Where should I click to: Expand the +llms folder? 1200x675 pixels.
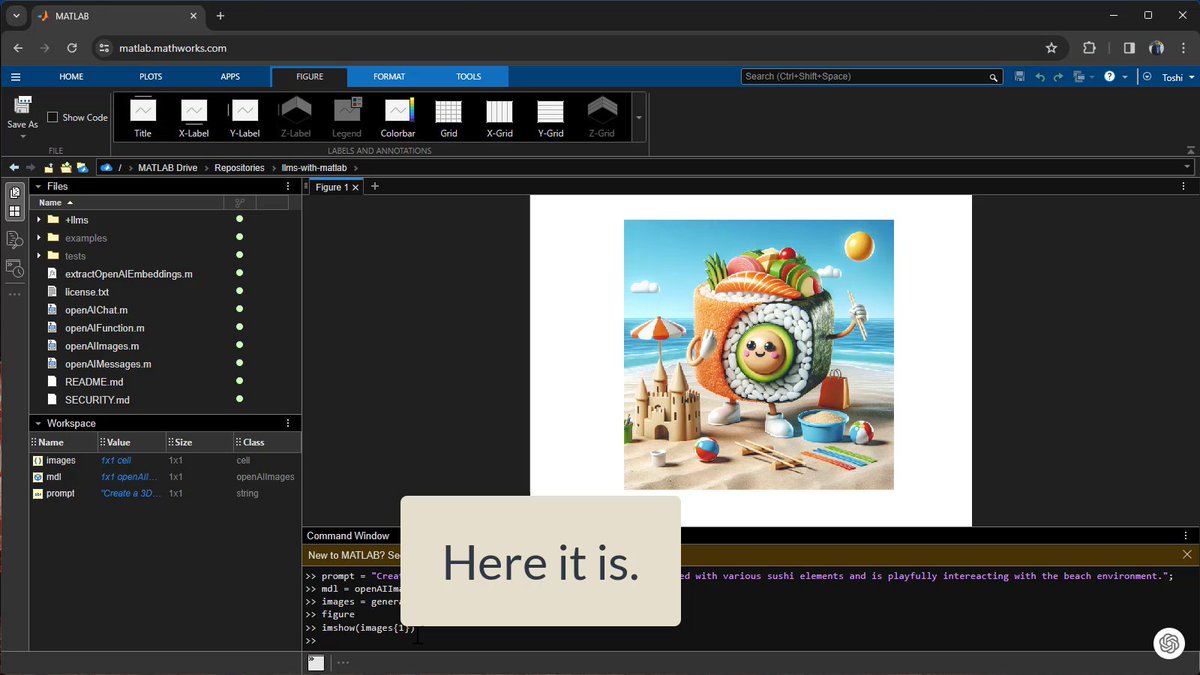tap(39, 220)
